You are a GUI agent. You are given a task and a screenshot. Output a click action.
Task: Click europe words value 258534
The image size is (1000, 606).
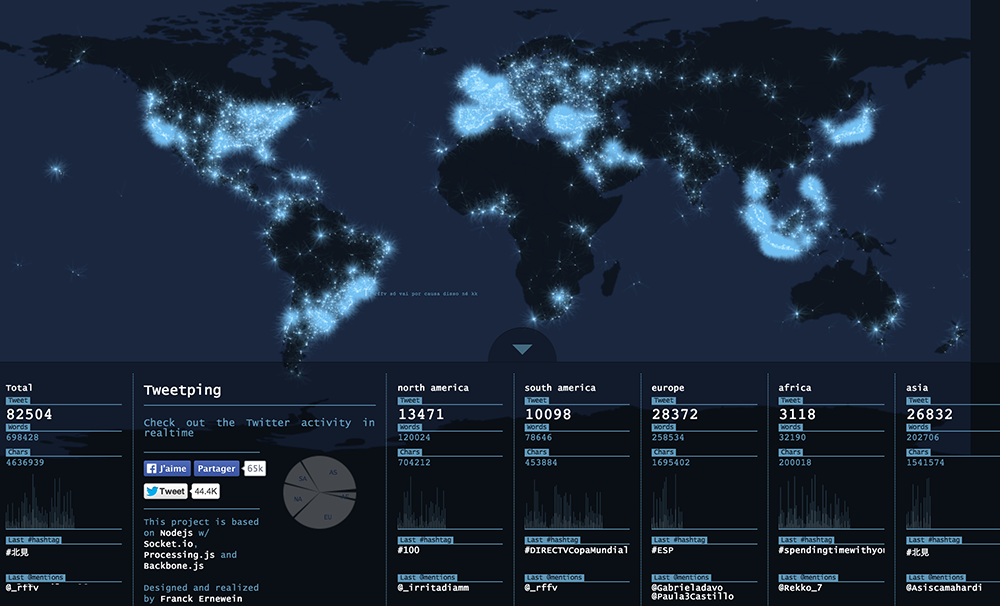[x=668, y=438]
